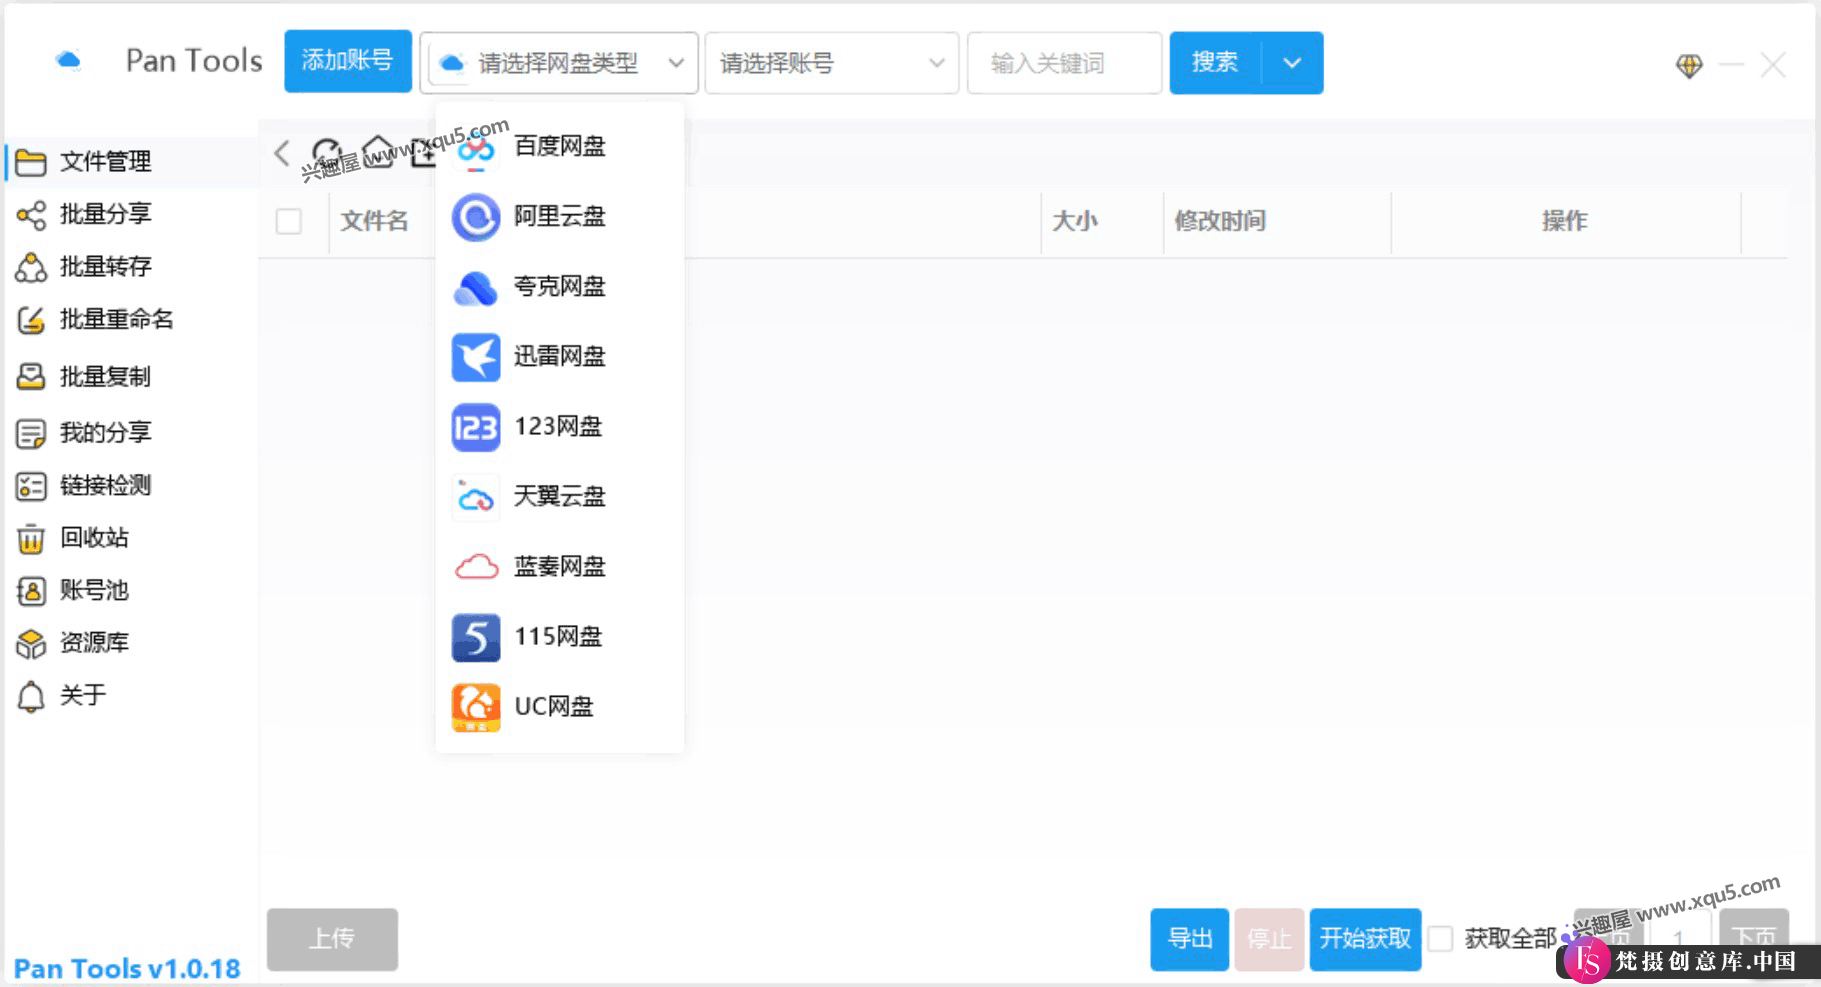Viewport: 1821px width, 987px height.
Task: Click the 修改时间 column header
Action: pyautogui.click(x=1220, y=221)
